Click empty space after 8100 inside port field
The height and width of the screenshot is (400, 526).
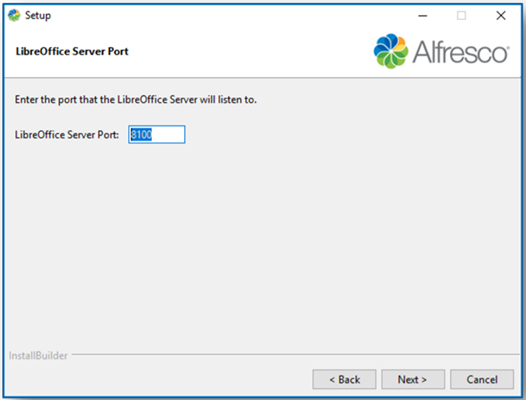point(168,135)
